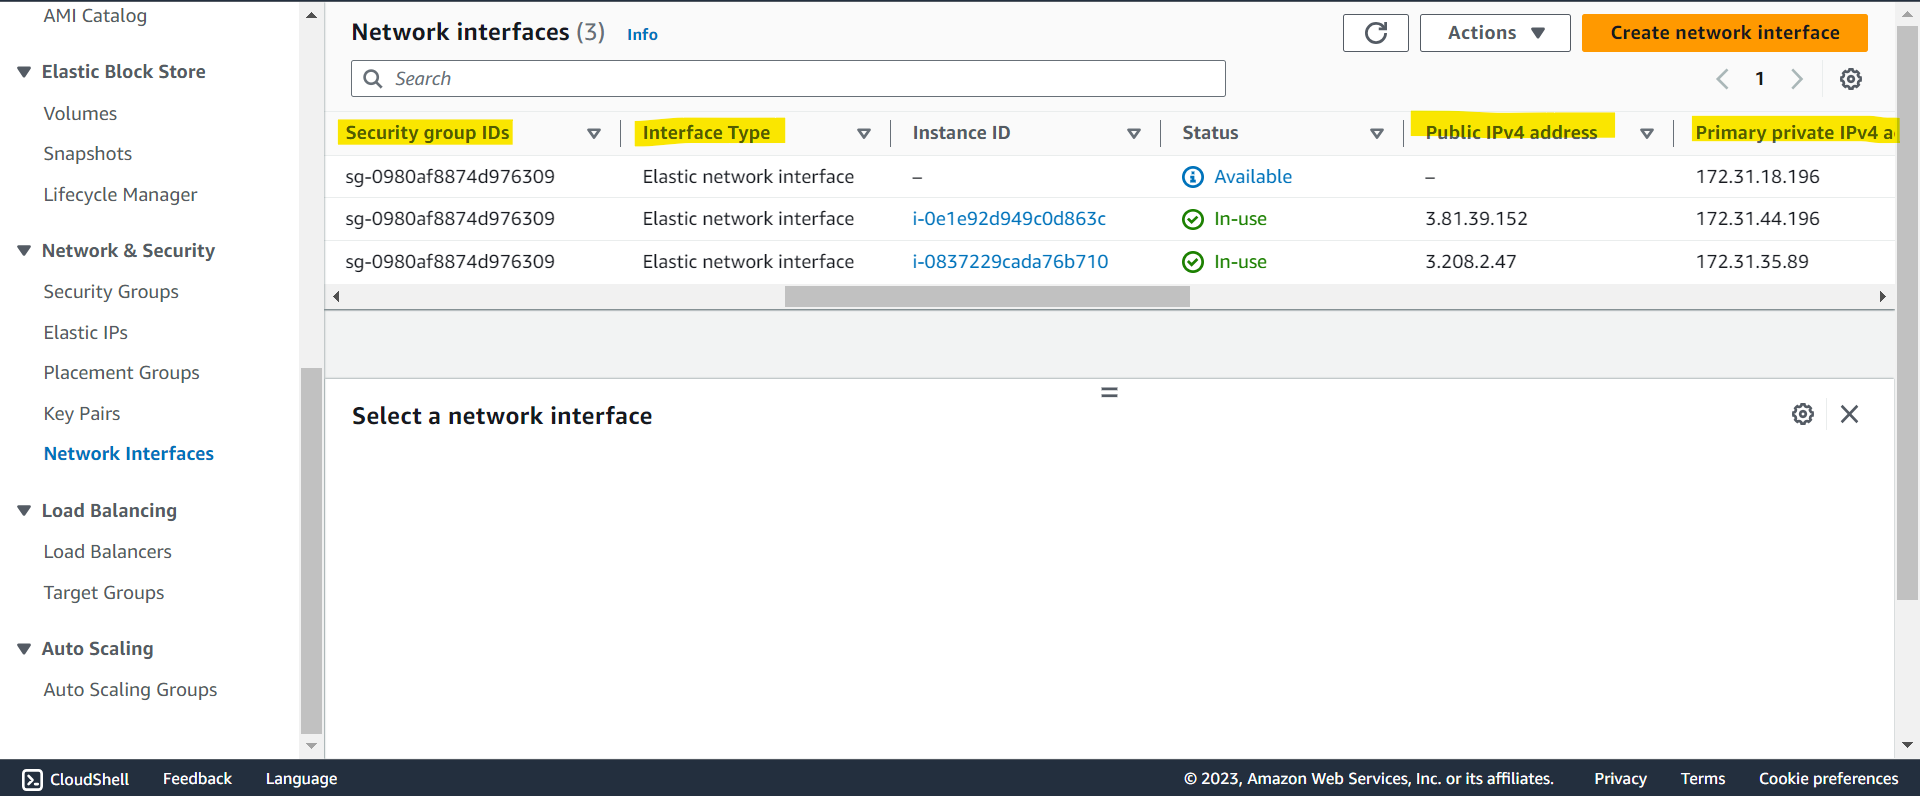Open instance i-0837229cada76b710 link
Image resolution: width=1920 pixels, height=796 pixels.
coord(1010,262)
